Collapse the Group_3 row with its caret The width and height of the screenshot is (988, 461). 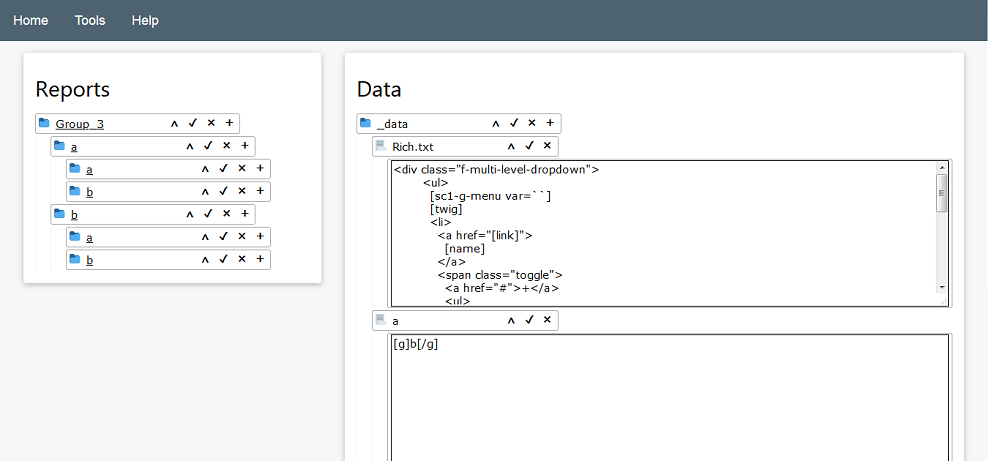(x=175, y=123)
